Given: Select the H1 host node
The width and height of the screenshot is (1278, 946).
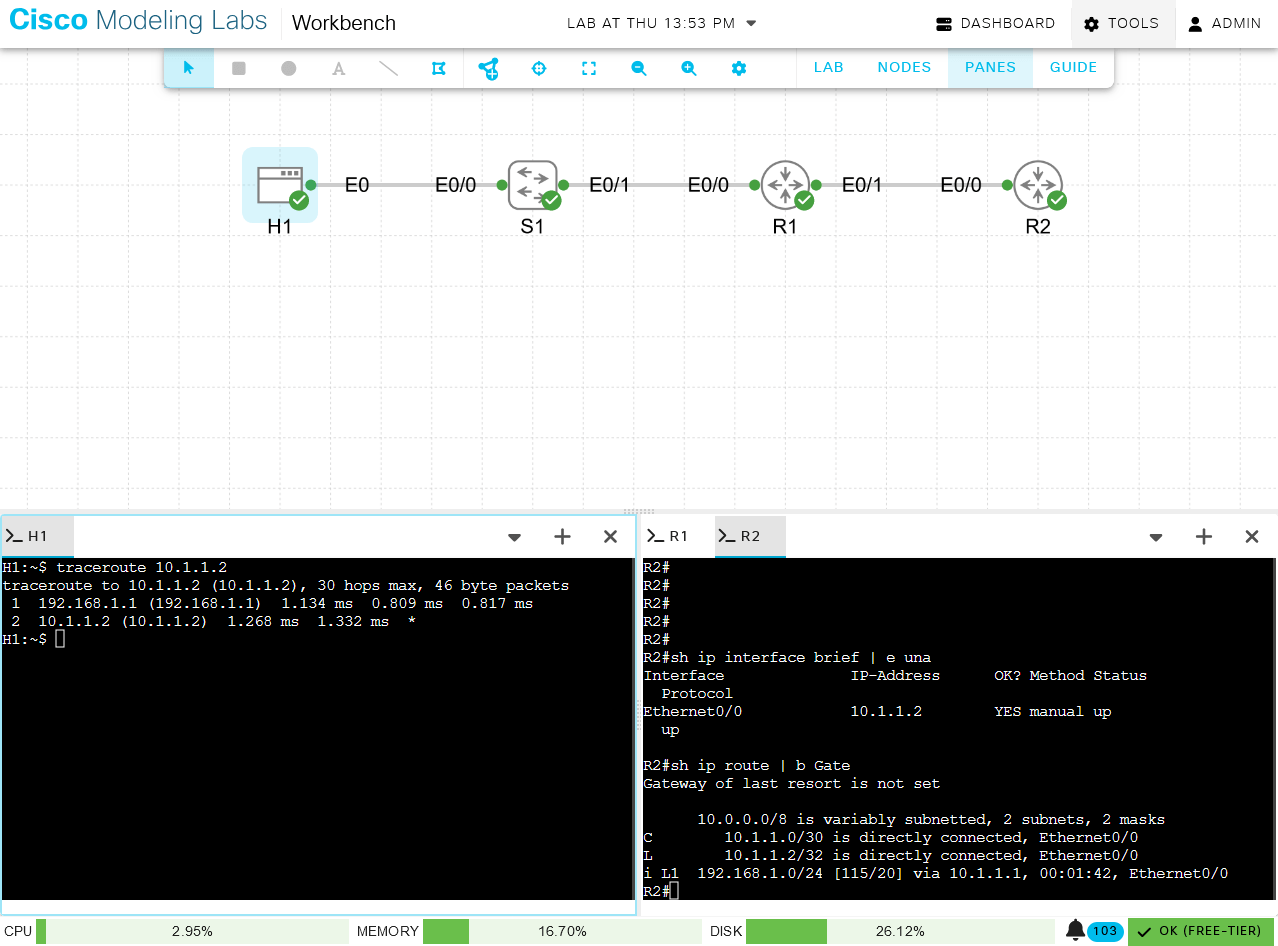Looking at the screenshot, I should [280, 185].
